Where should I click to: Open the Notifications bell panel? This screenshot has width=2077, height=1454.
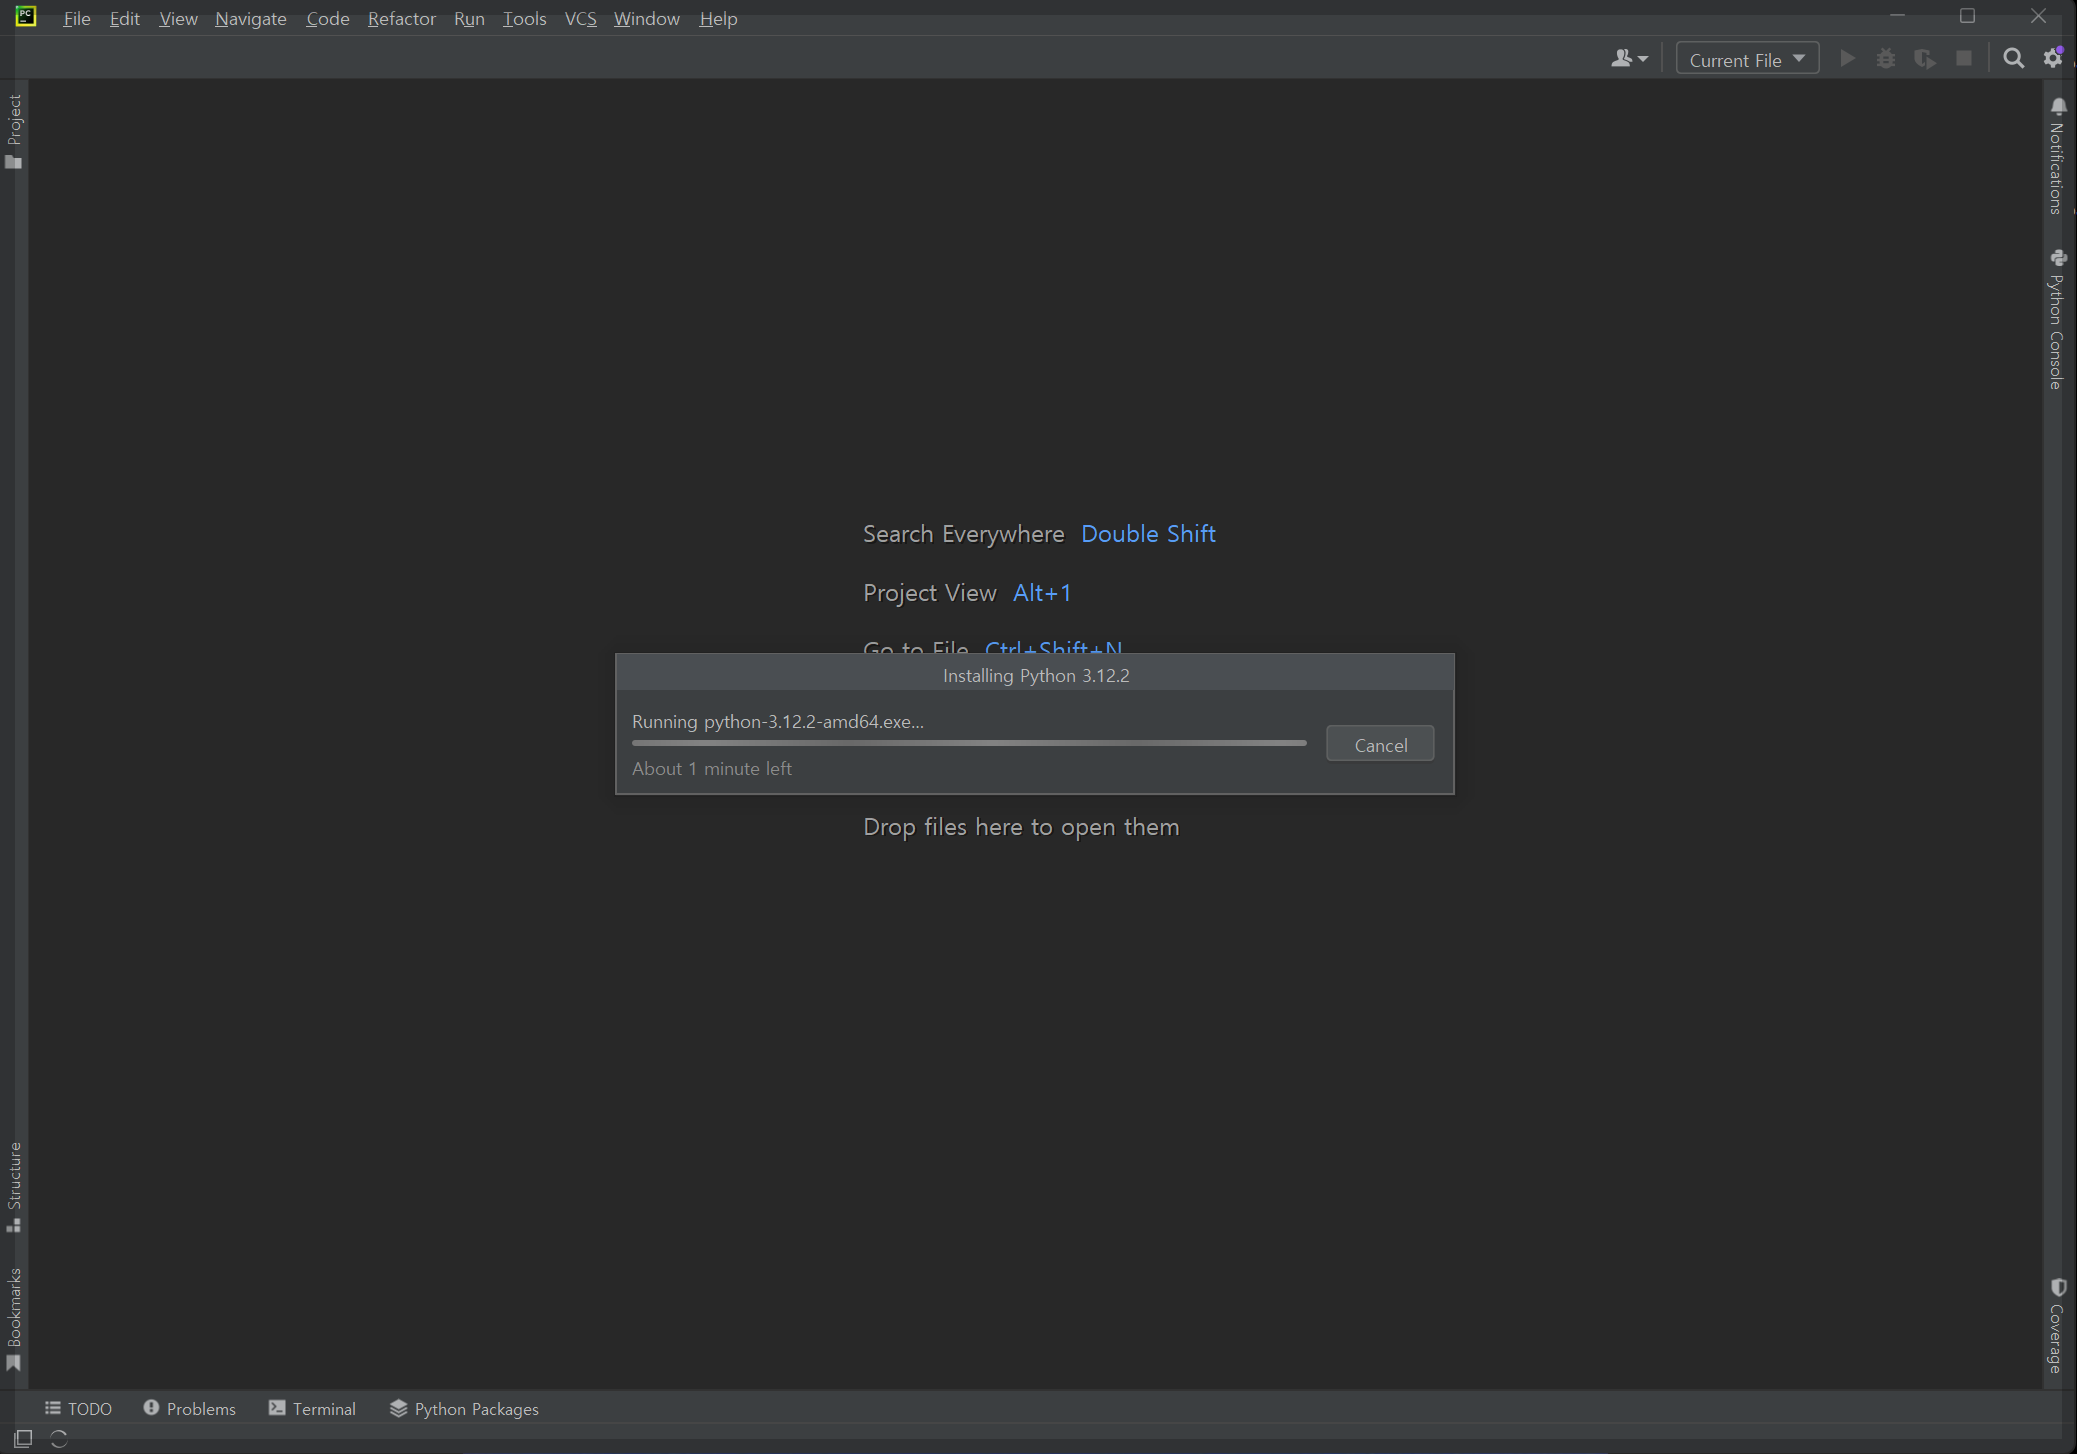tap(2057, 155)
